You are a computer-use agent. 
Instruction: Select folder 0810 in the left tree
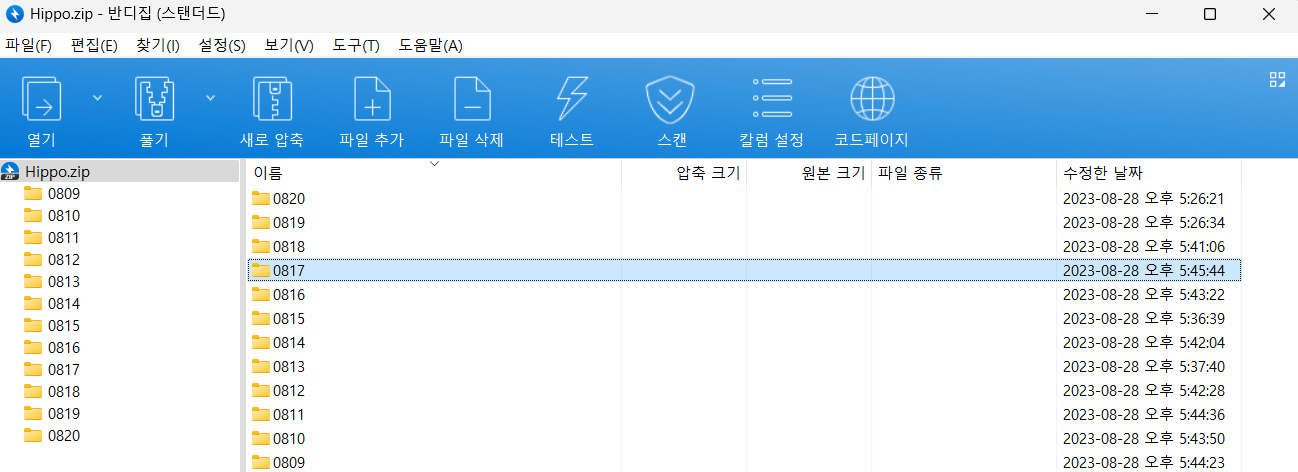pyautogui.click(x=63, y=216)
